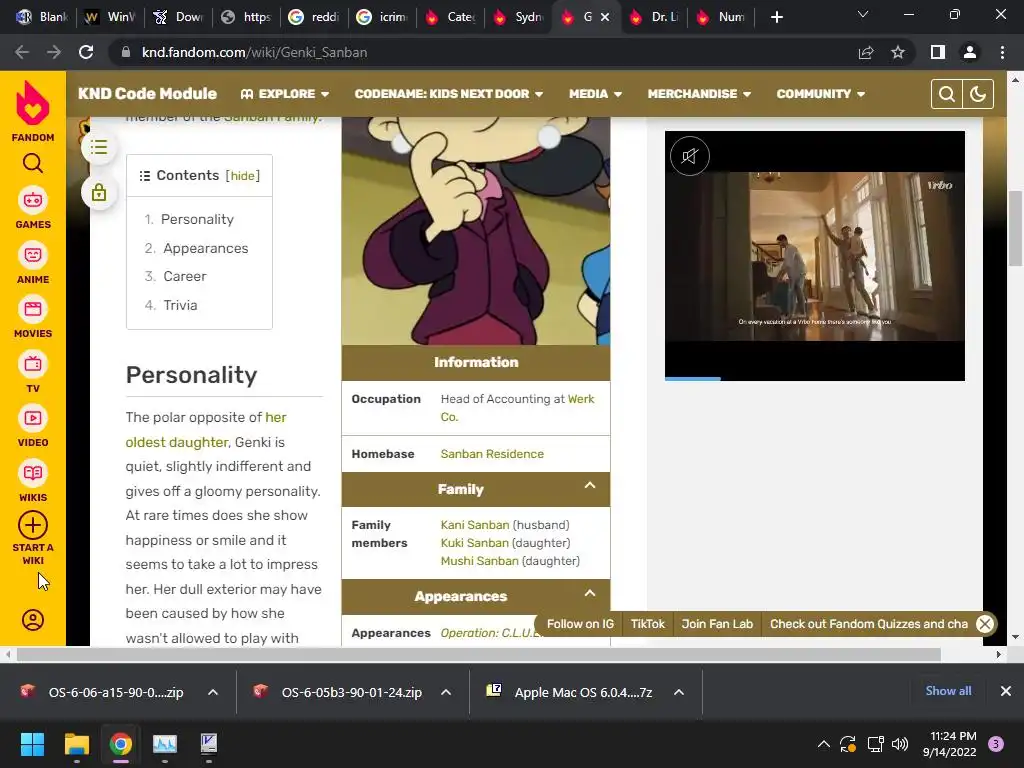Click the vertical page scrollbar thumb
Viewport: 1024px width, 768px height.
[1015, 228]
